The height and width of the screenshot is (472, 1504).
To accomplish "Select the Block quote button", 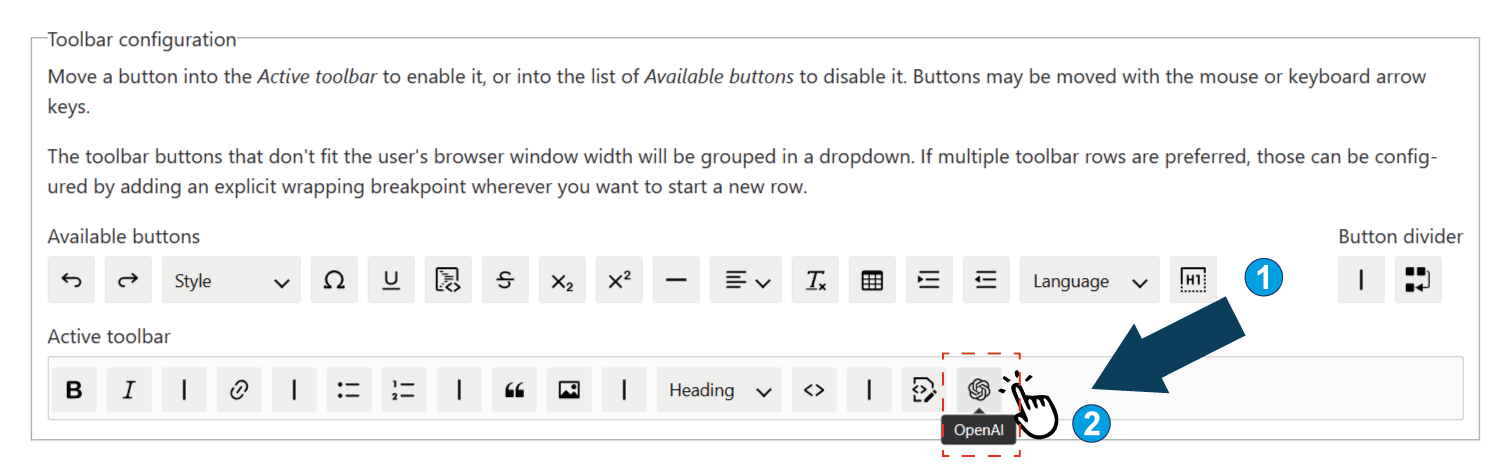I will [x=514, y=390].
